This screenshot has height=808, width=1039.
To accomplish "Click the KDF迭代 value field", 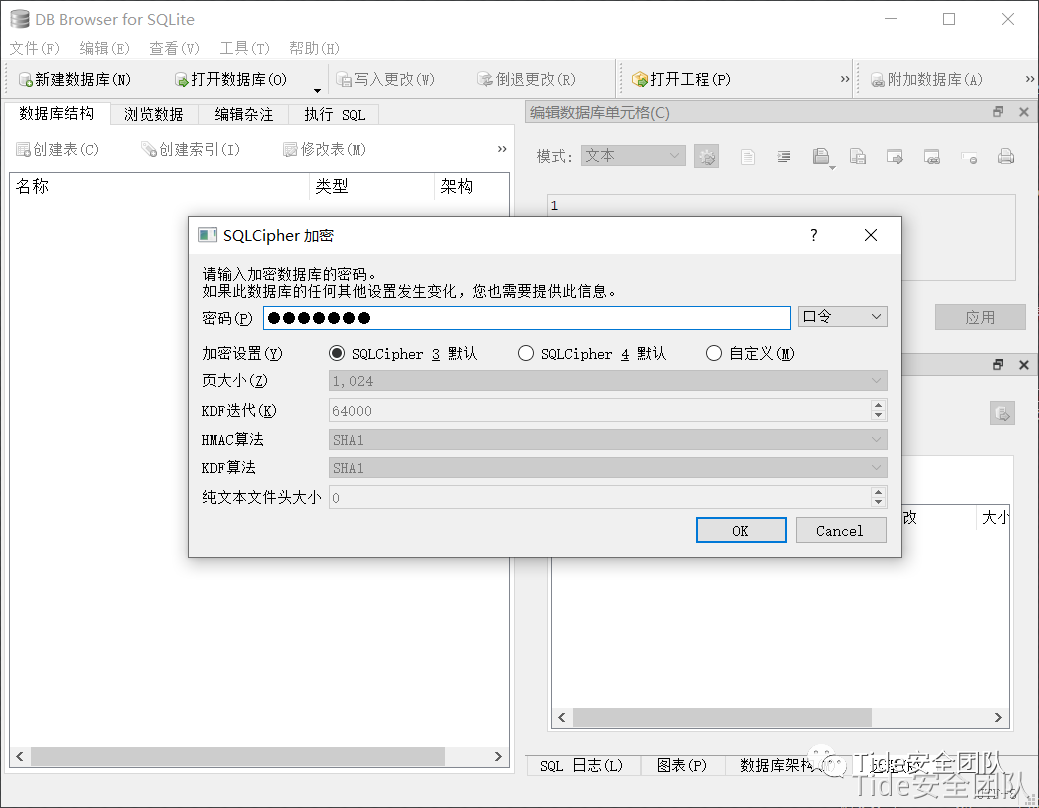I will pos(600,411).
